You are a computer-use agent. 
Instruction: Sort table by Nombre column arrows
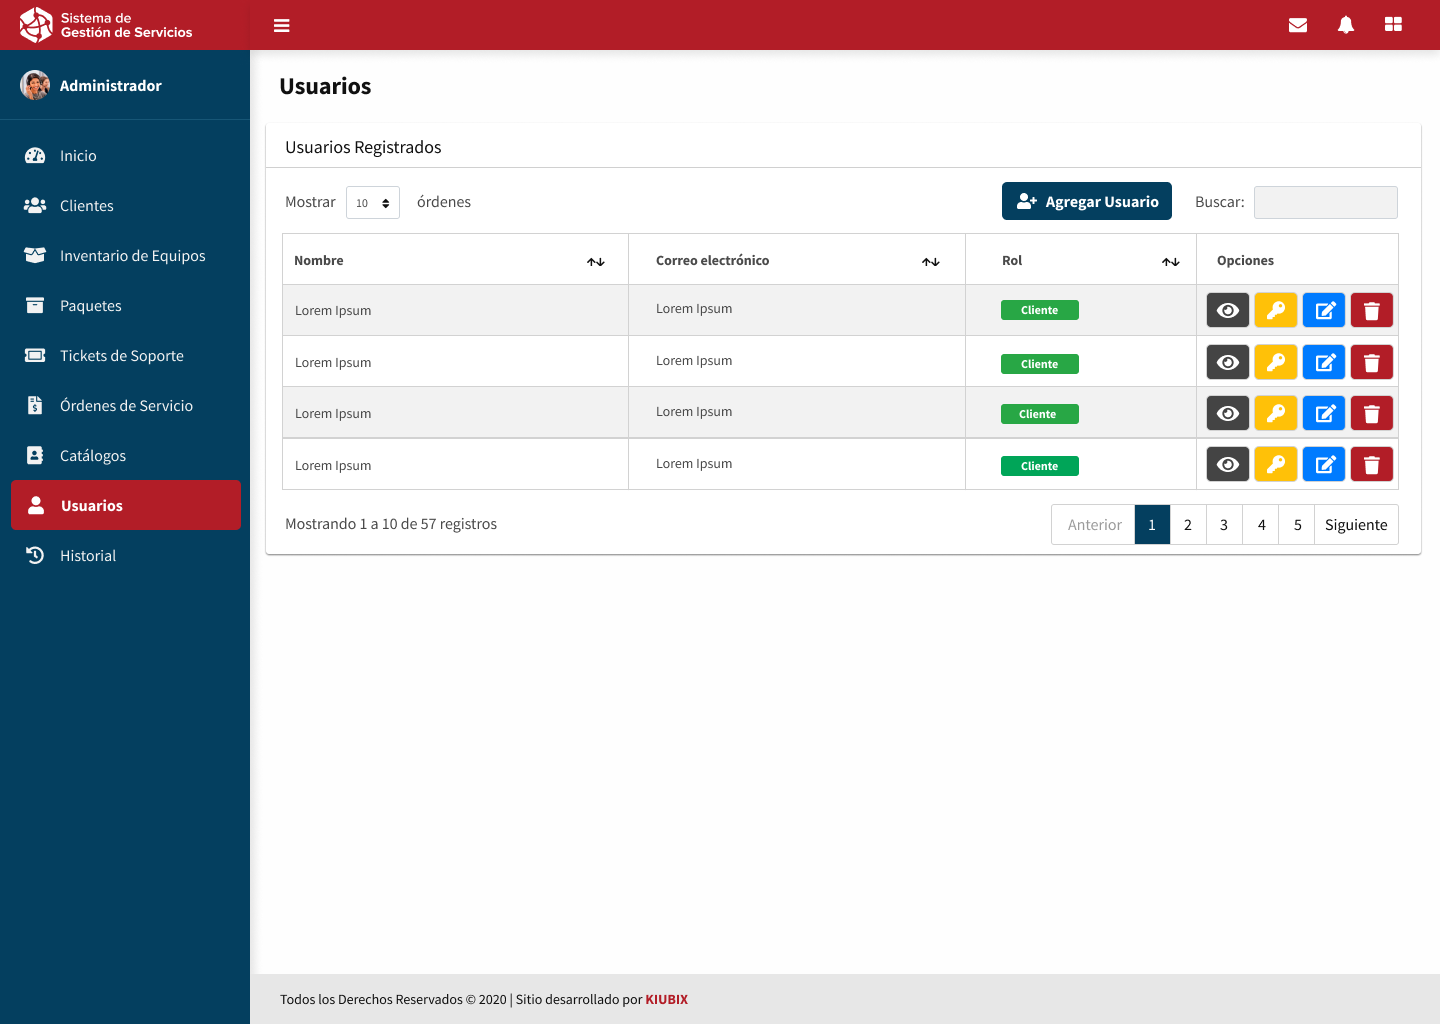[596, 262]
